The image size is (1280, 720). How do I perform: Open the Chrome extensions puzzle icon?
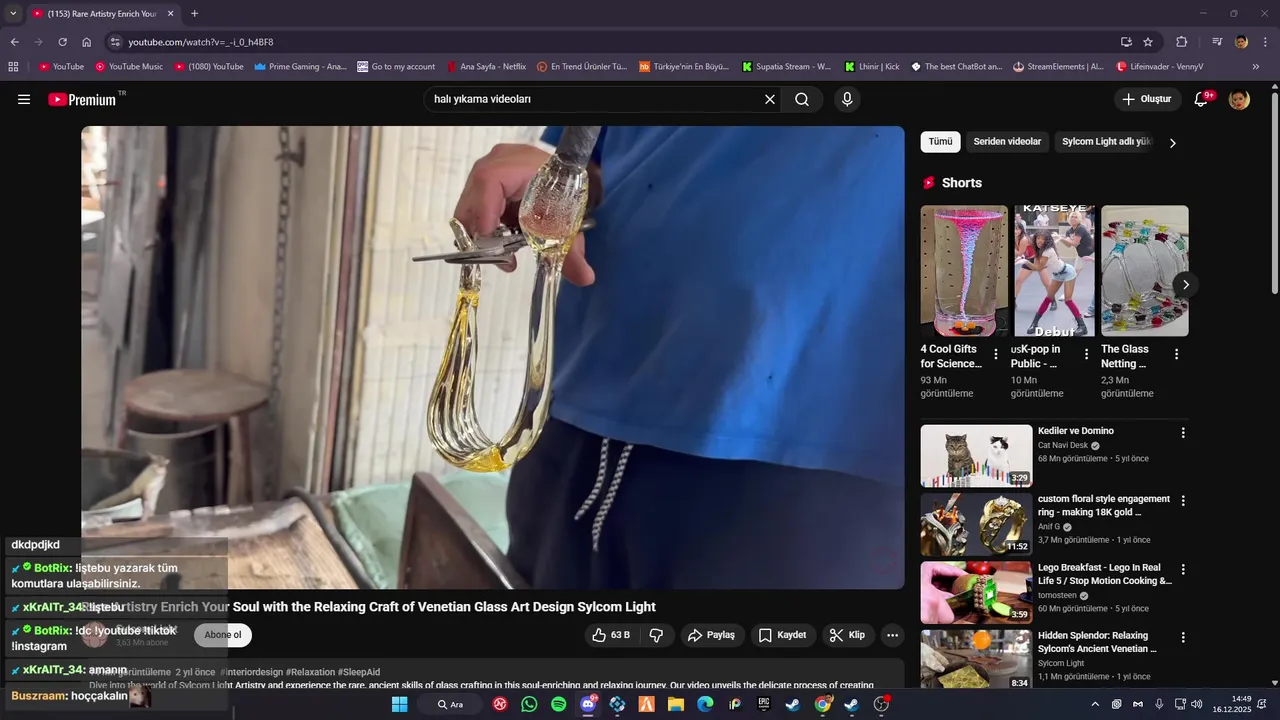click(x=1181, y=42)
